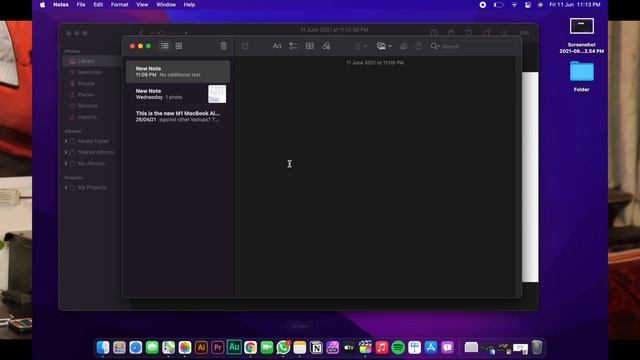Open the lock note dropdown
Viewport: 640px width, 360px height.
360,46
